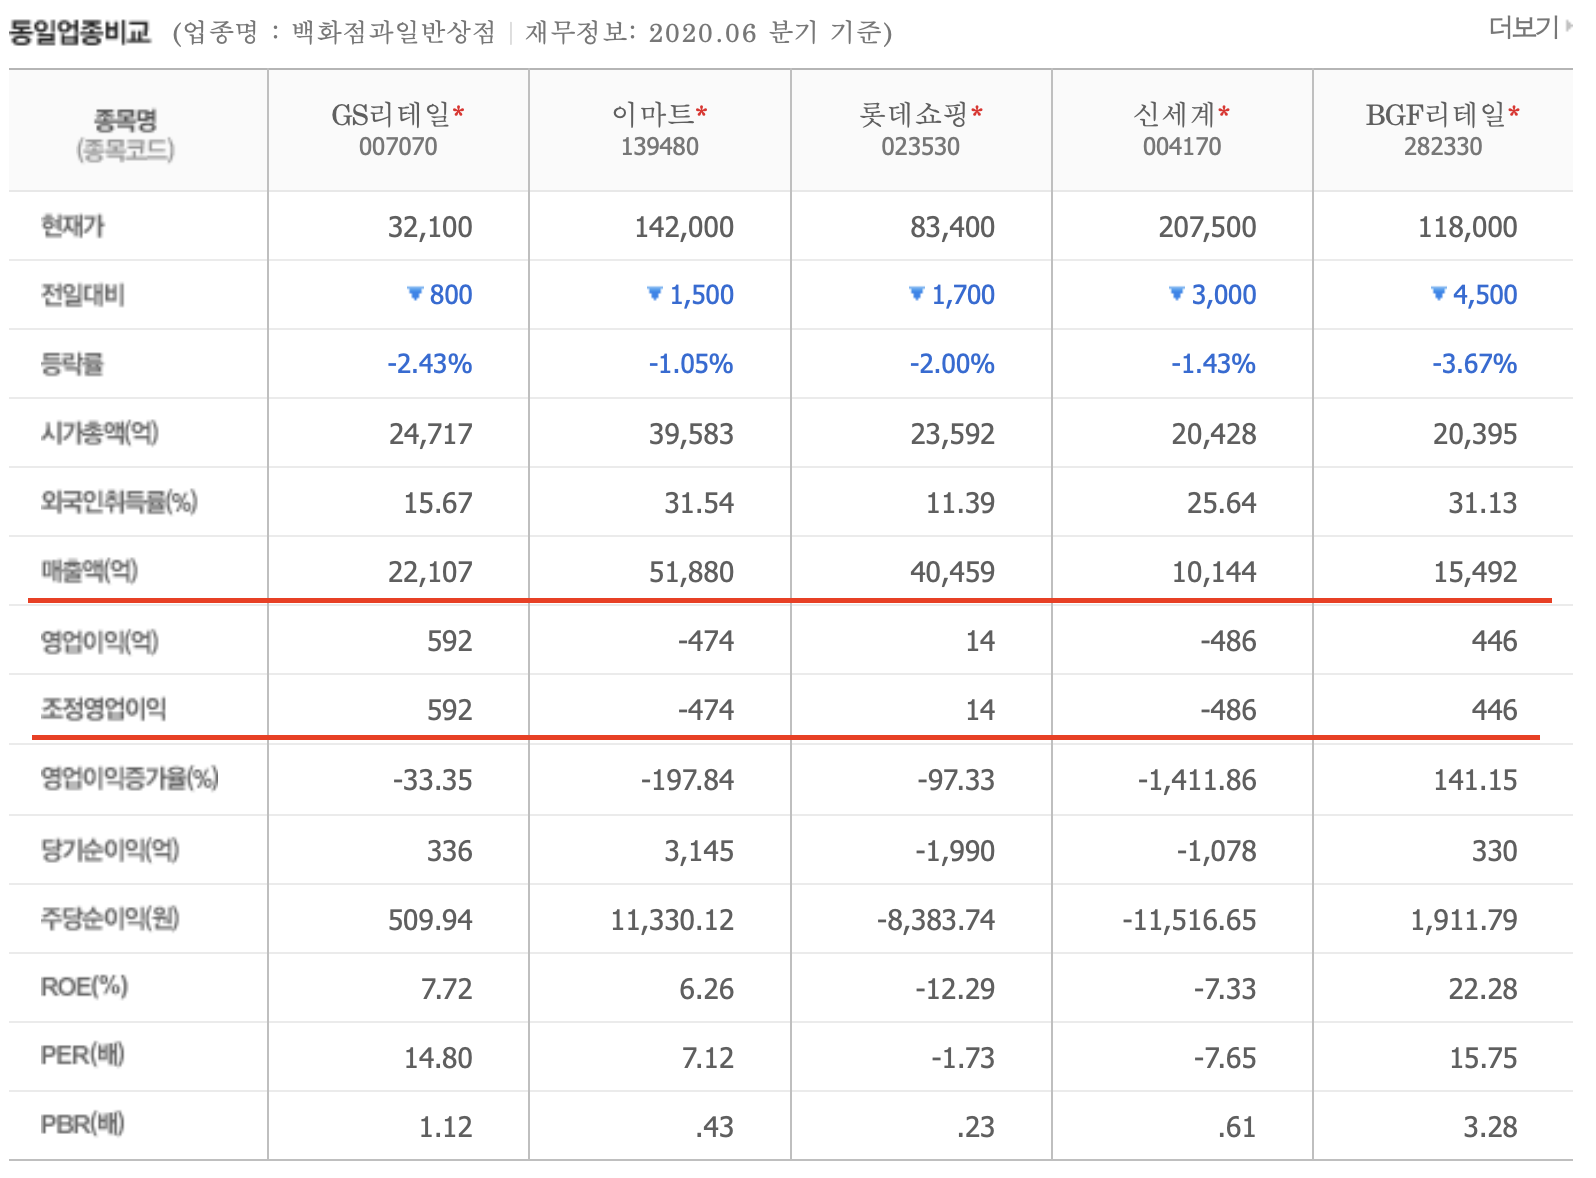The height and width of the screenshot is (1178, 1596).
Task: Click the 동일업종비교 heading
Action: (x=80, y=32)
